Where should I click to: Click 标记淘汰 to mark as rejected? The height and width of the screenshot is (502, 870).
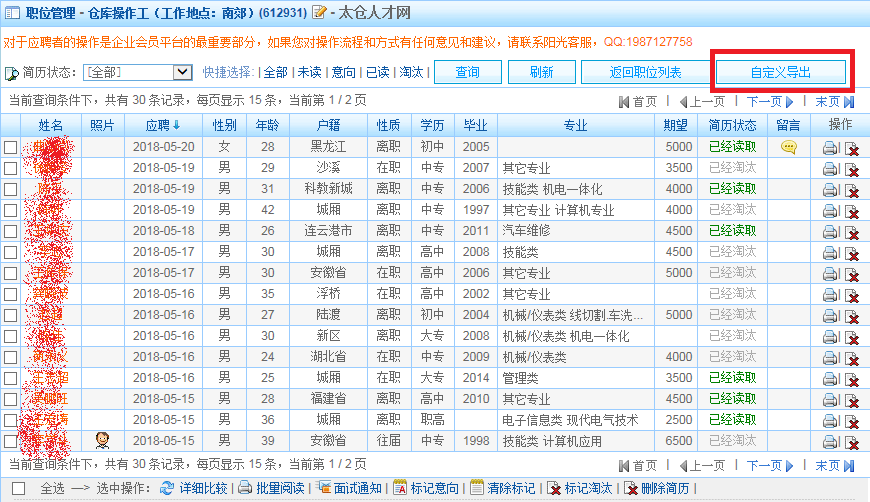(x=582, y=488)
